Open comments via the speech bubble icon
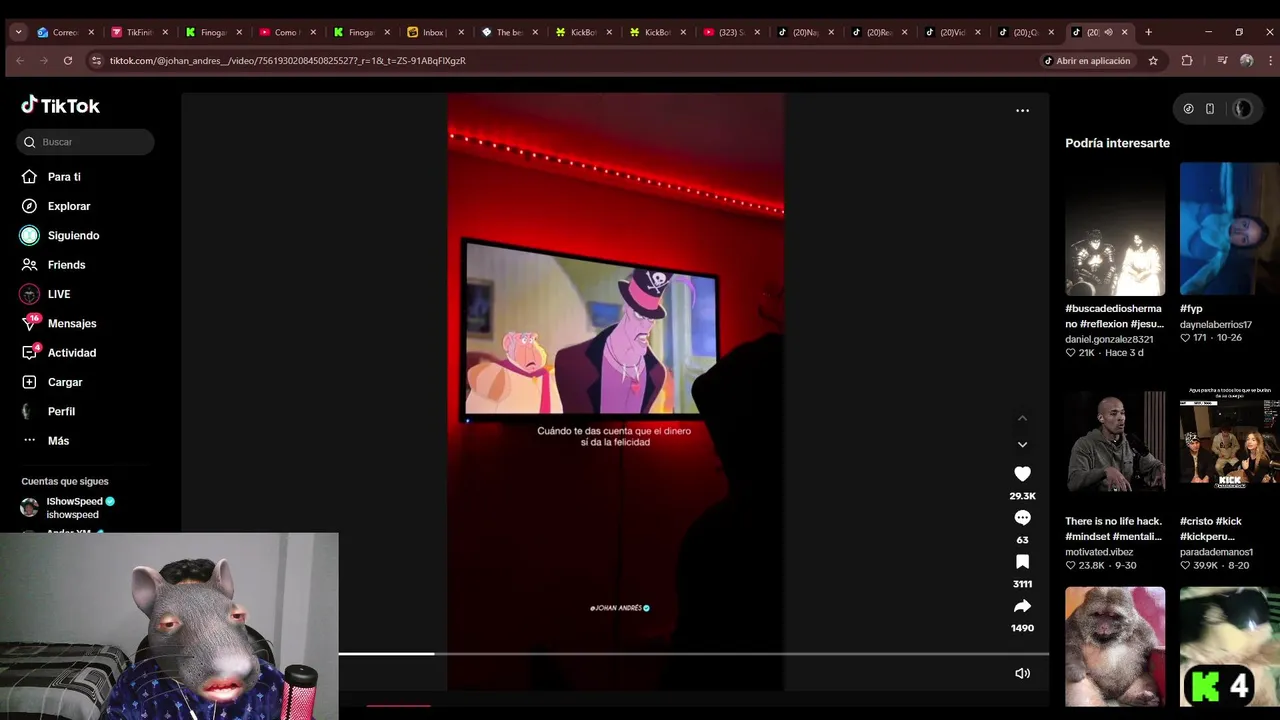1280x720 pixels. pyautogui.click(x=1022, y=518)
